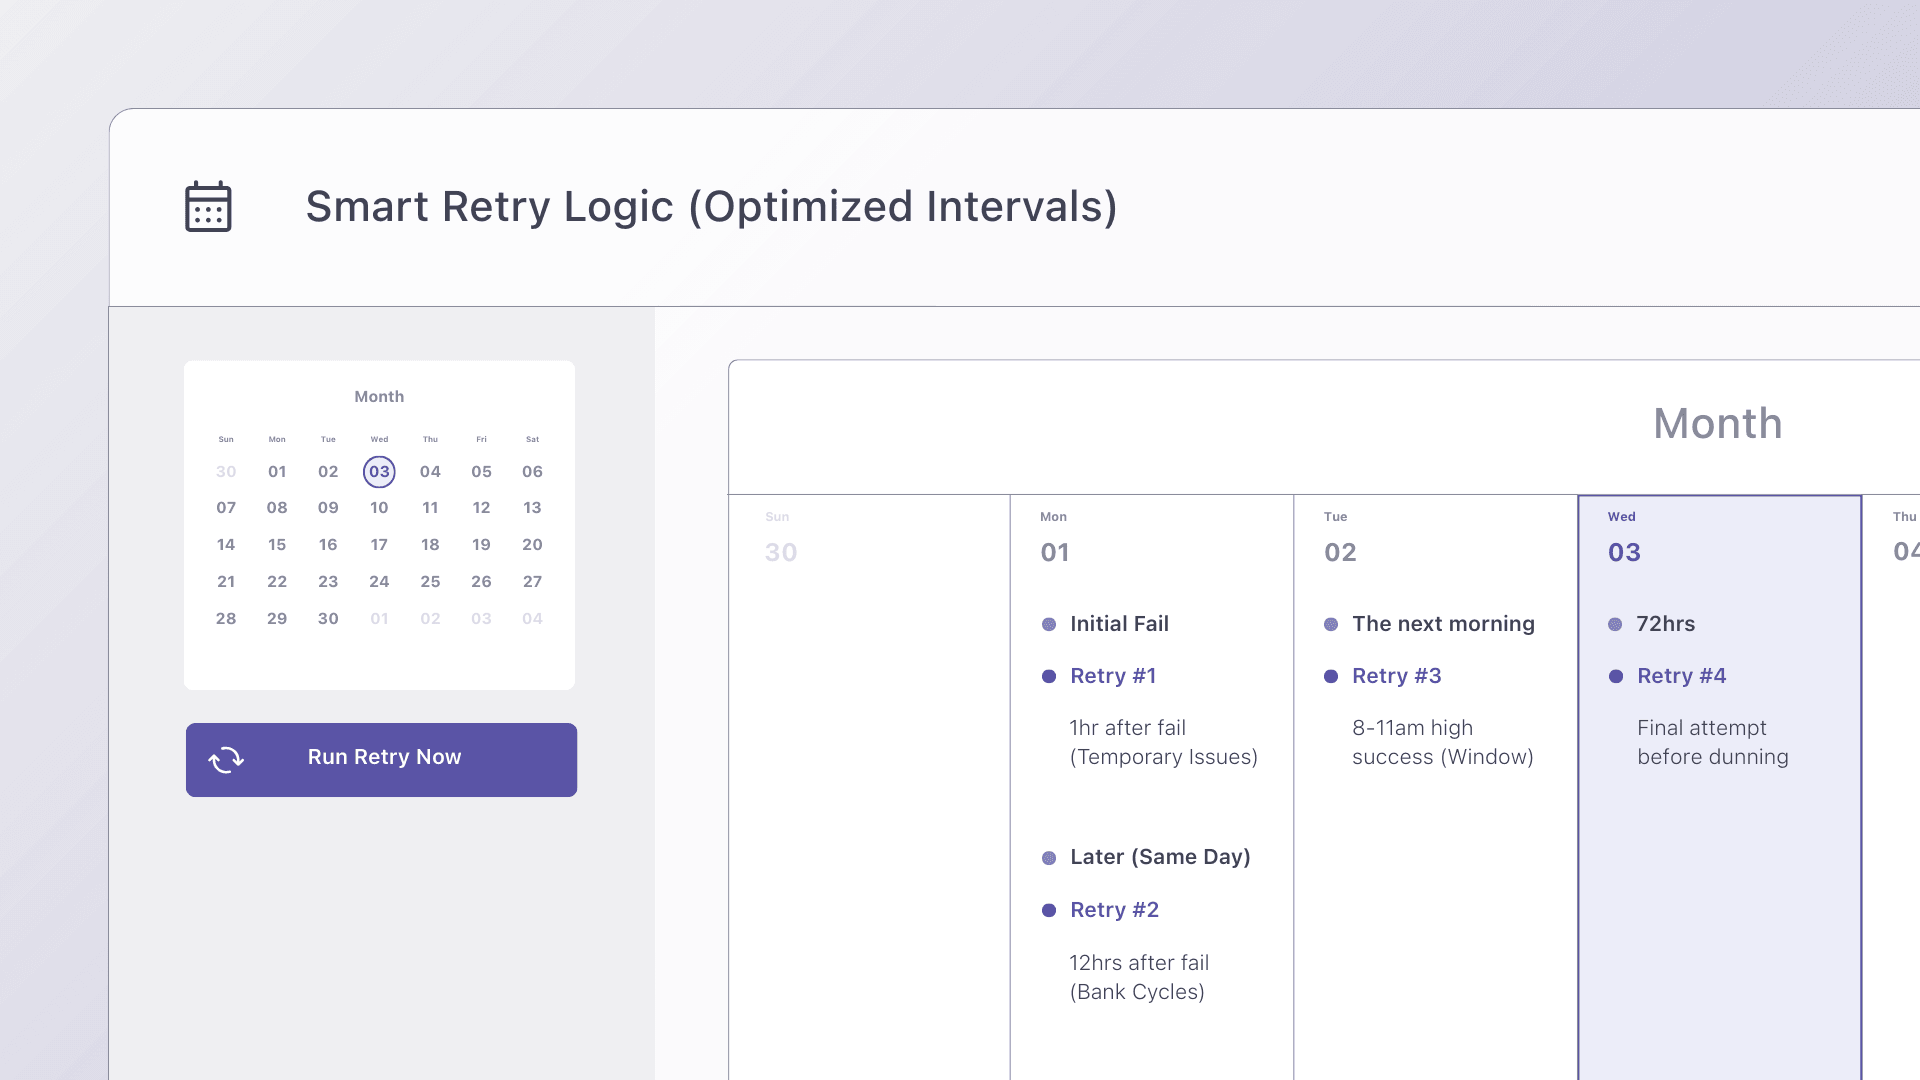The height and width of the screenshot is (1080, 1920).
Task: Click the dot beside Retry #4
Action: 1615,677
